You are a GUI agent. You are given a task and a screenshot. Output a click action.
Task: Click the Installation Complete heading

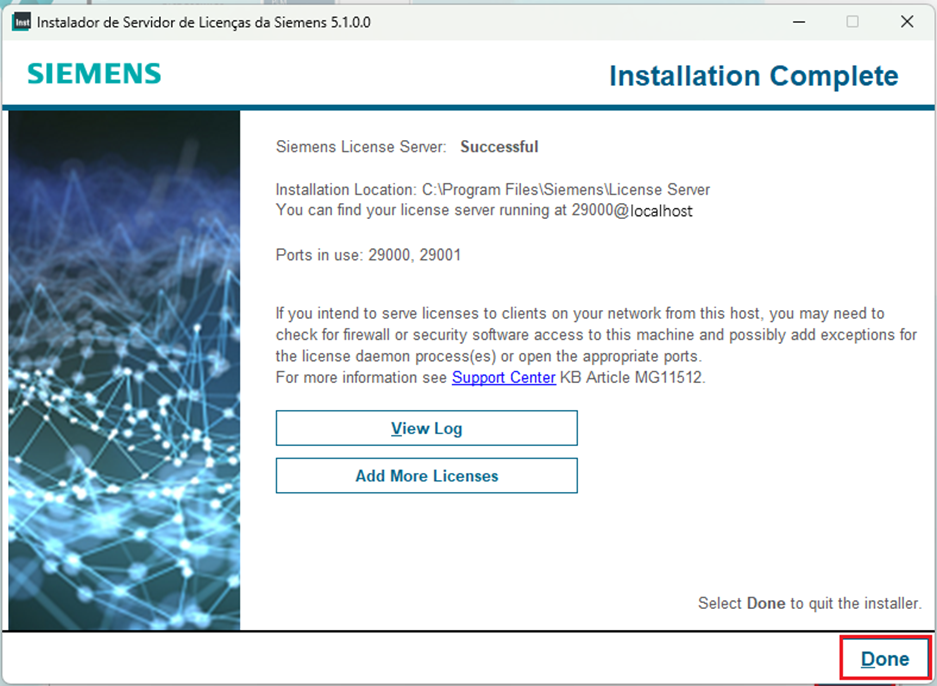coord(753,76)
